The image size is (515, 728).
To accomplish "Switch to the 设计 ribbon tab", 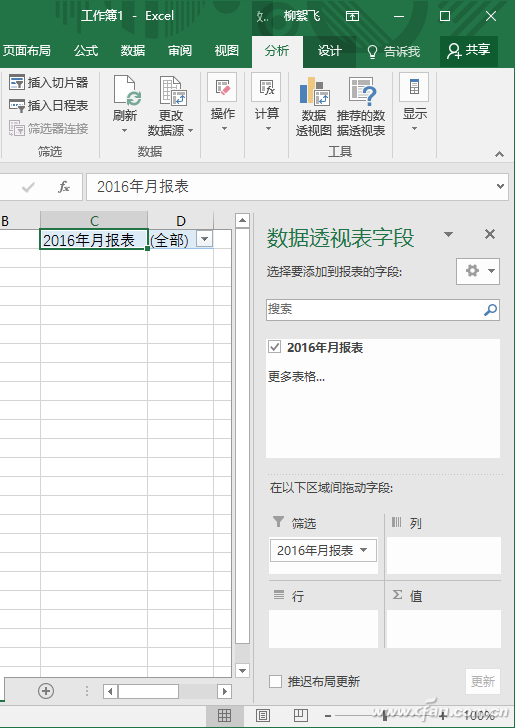I will tap(330, 51).
